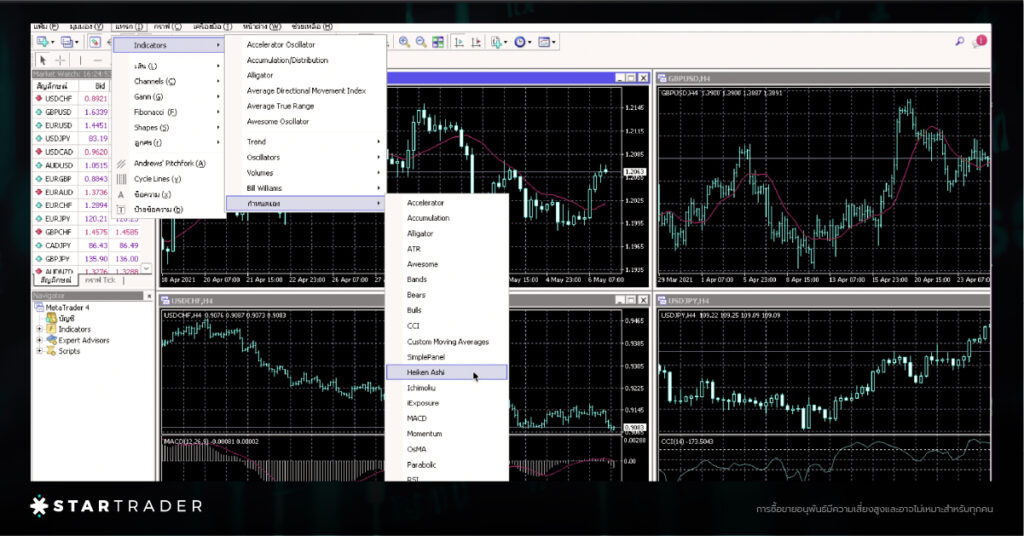Click the MetaTrader 4 root icon in Navigator
The height and width of the screenshot is (536, 1024).
click(39, 307)
